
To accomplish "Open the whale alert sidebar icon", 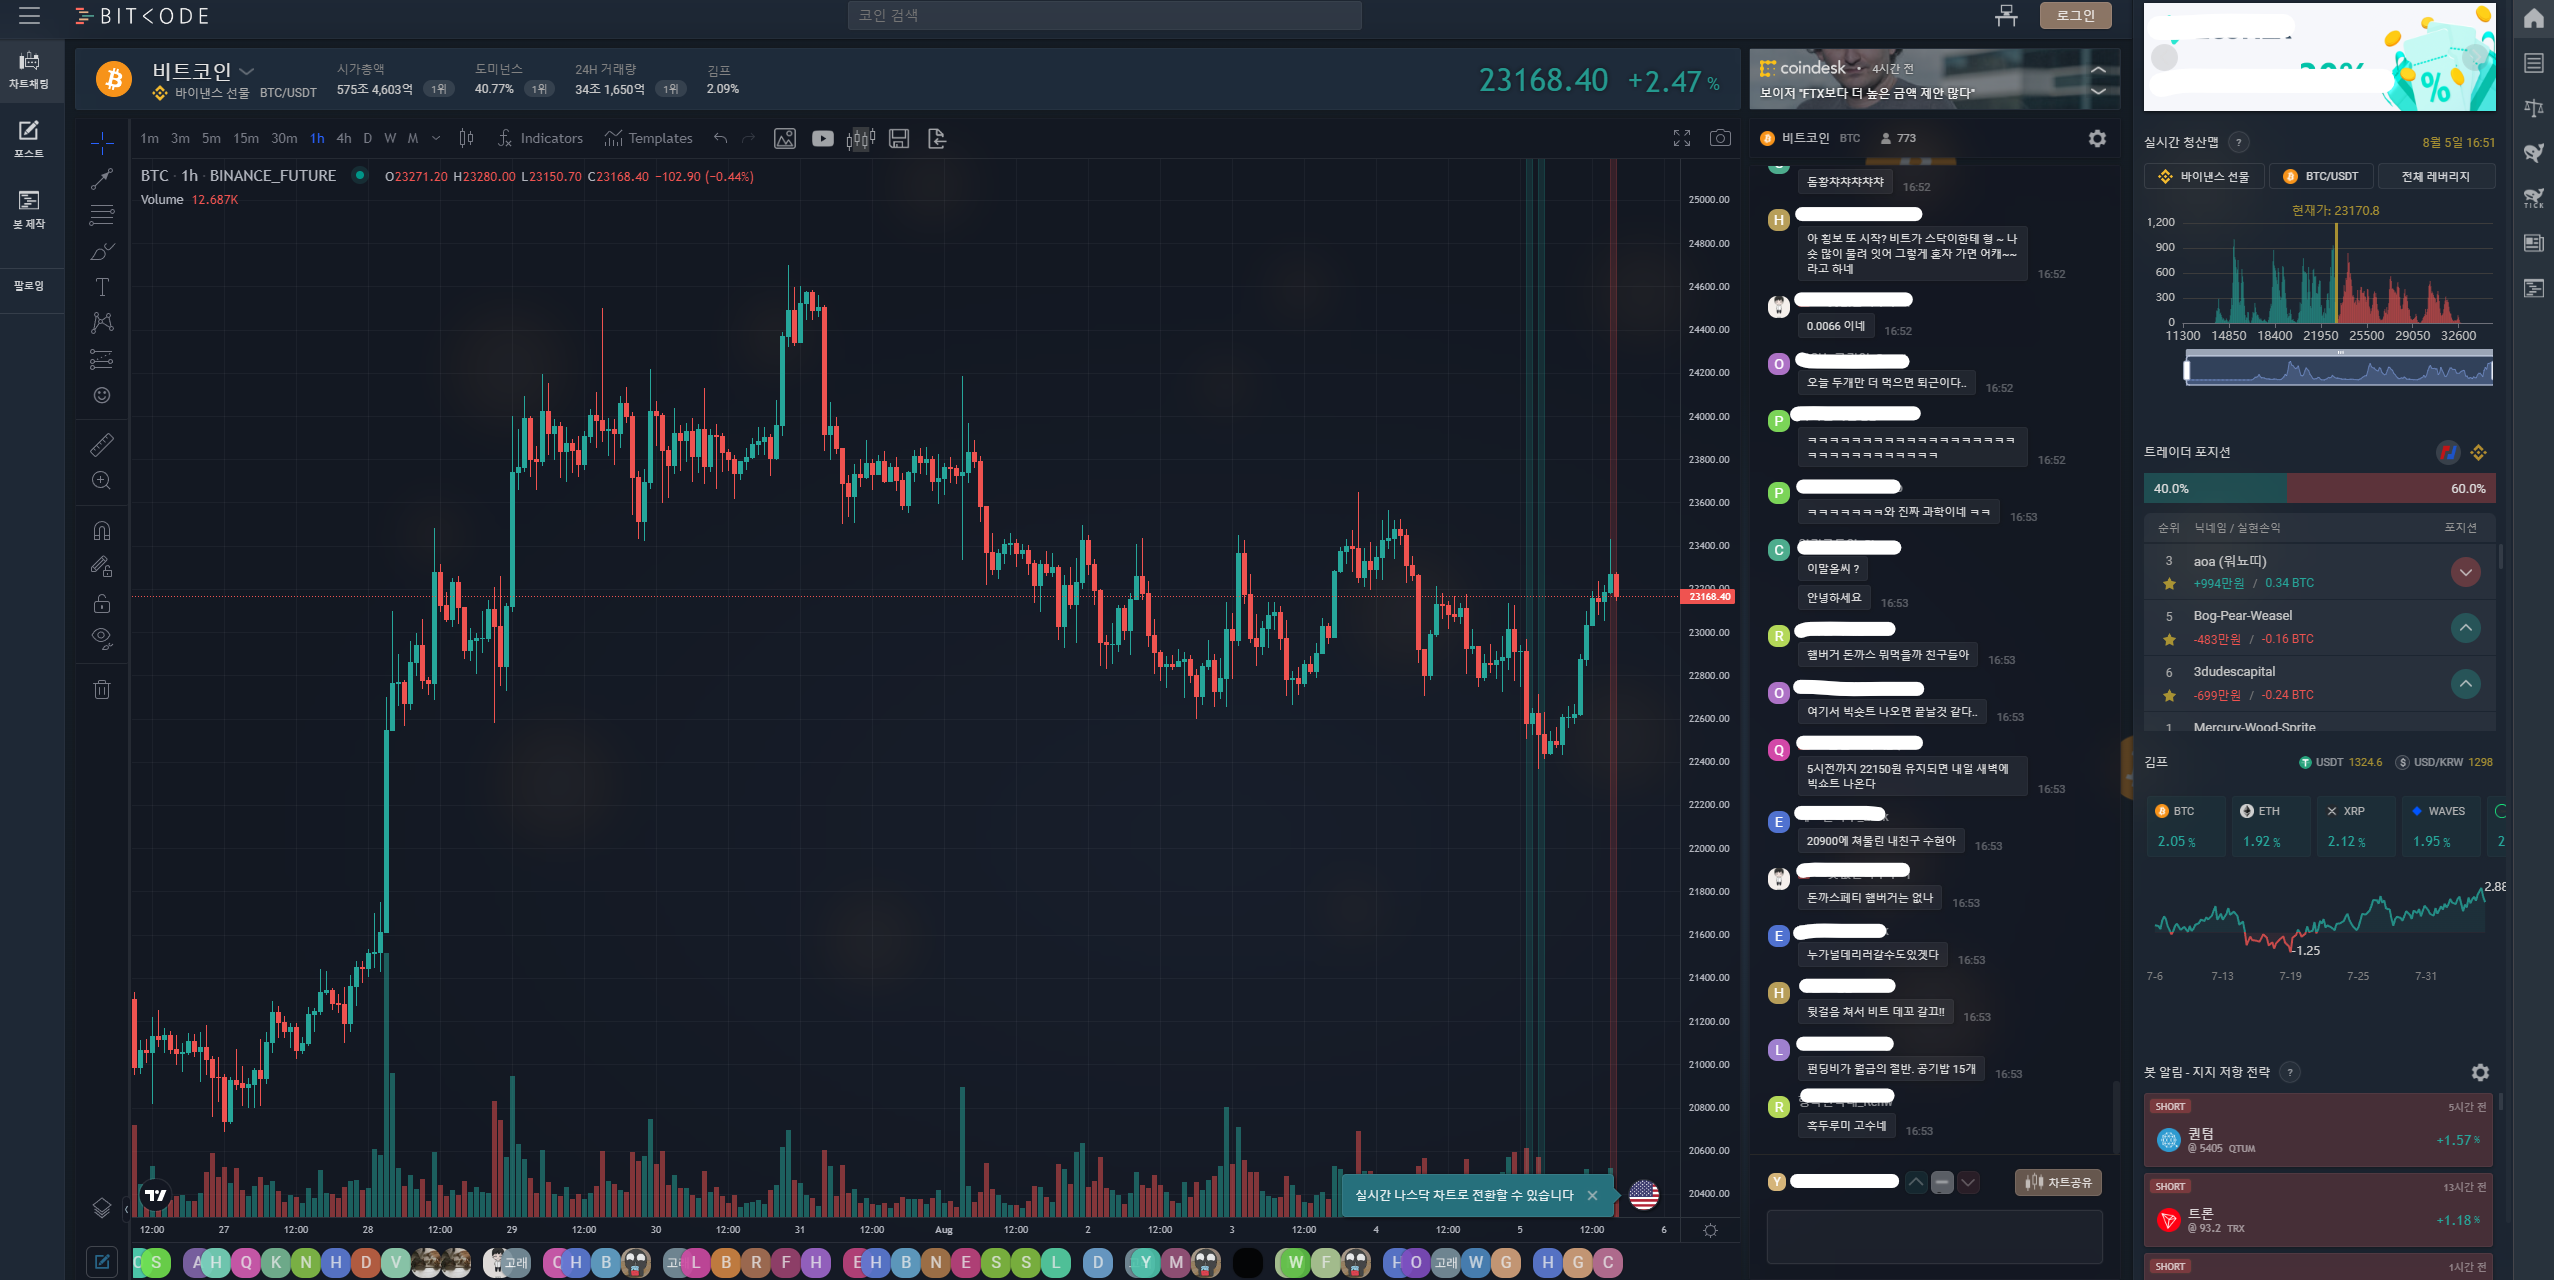I will tap(2533, 153).
